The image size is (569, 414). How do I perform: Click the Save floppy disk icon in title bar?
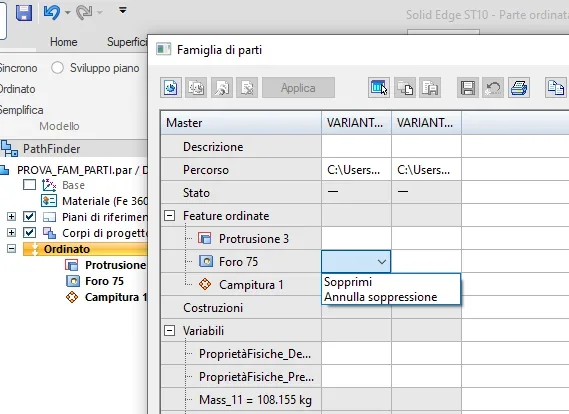[x=24, y=13]
